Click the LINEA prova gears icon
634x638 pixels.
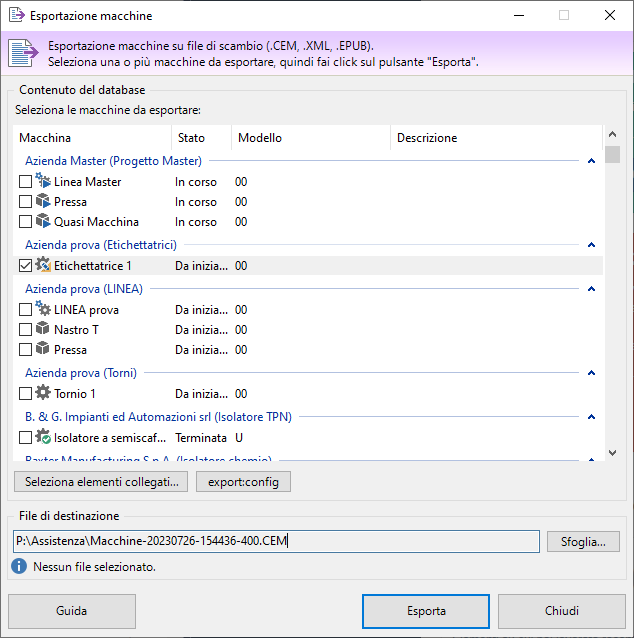43,310
